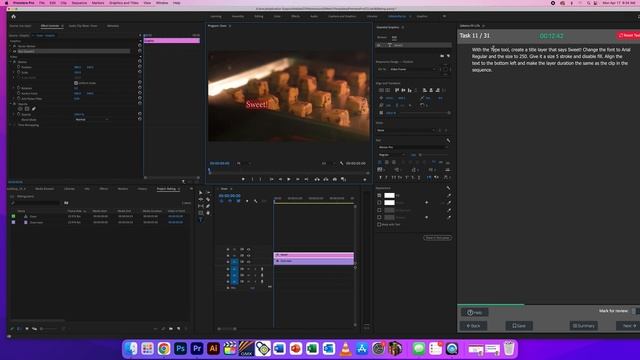Toggle Uniform Scale checkbox

(x=76, y=83)
